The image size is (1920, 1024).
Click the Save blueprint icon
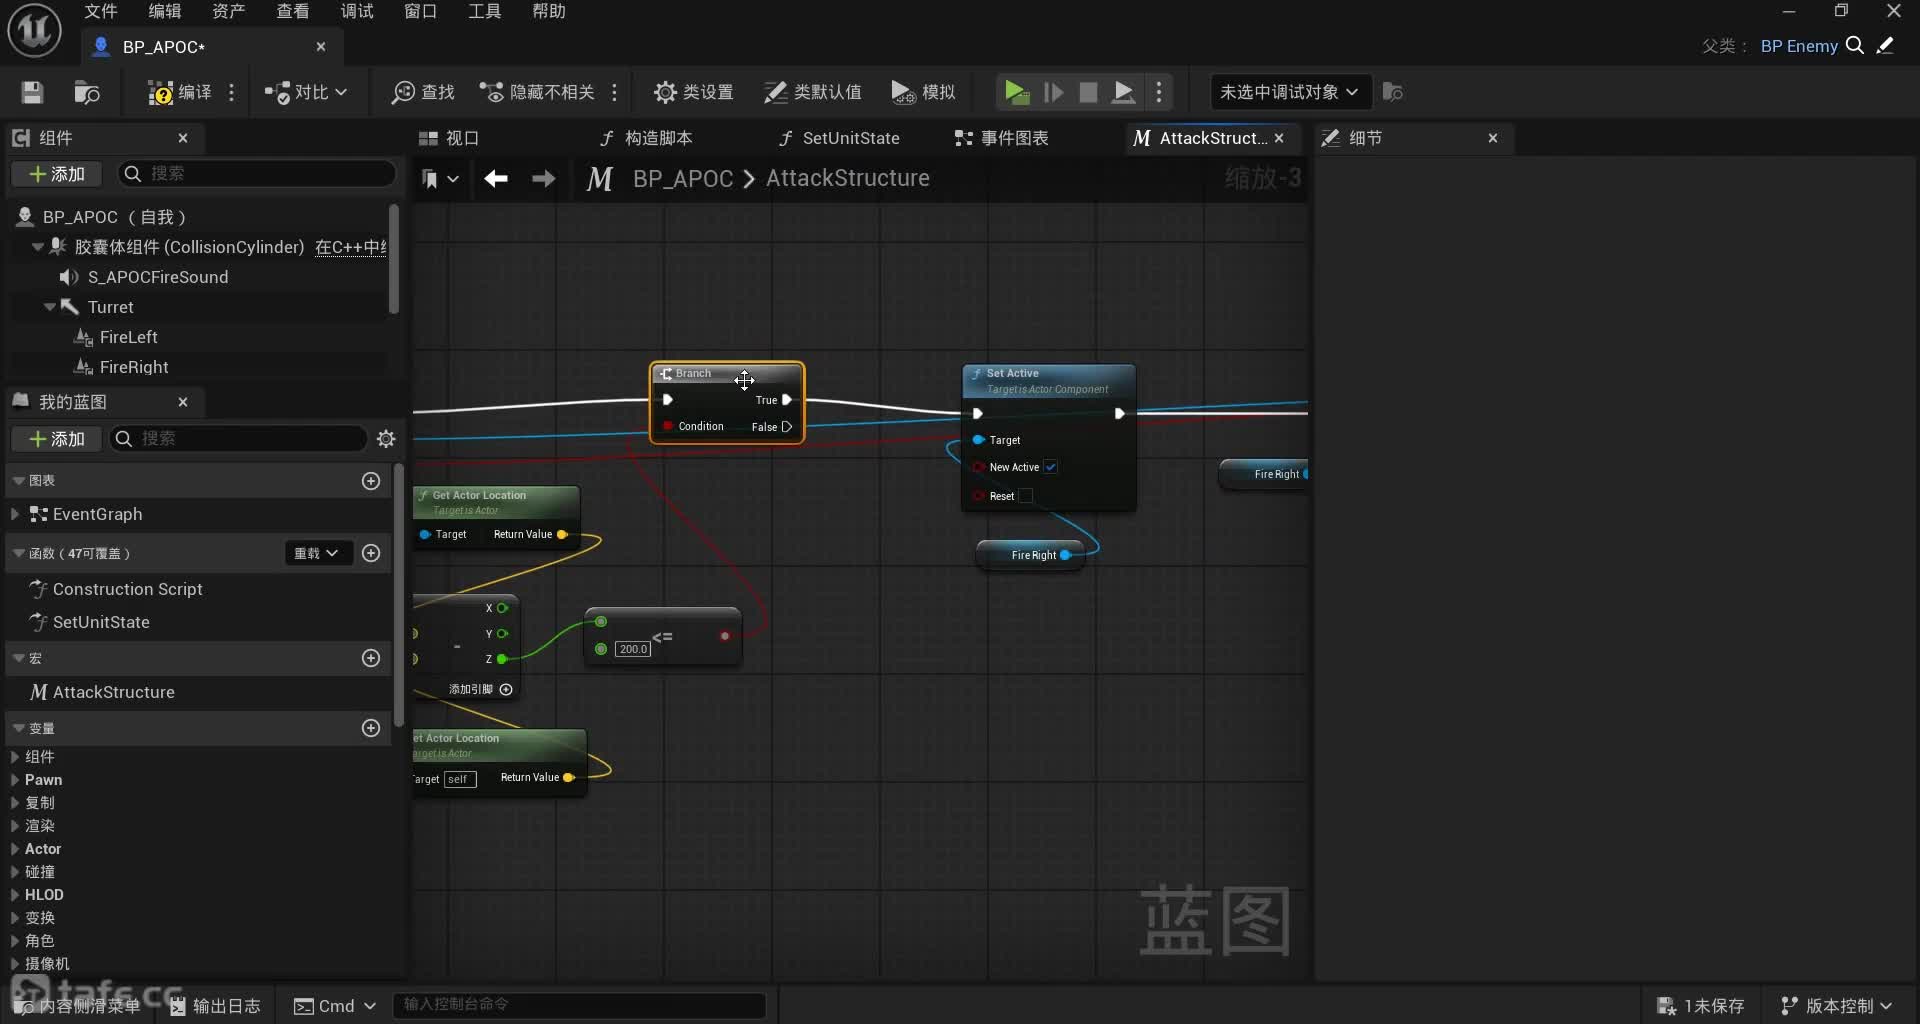pos(32,93)
